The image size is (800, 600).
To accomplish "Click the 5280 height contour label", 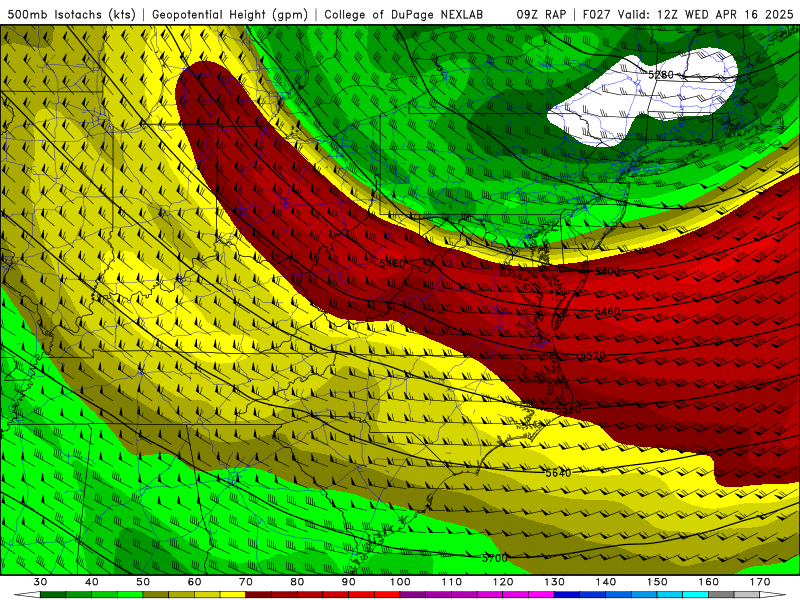I will [x=661, y=75].
